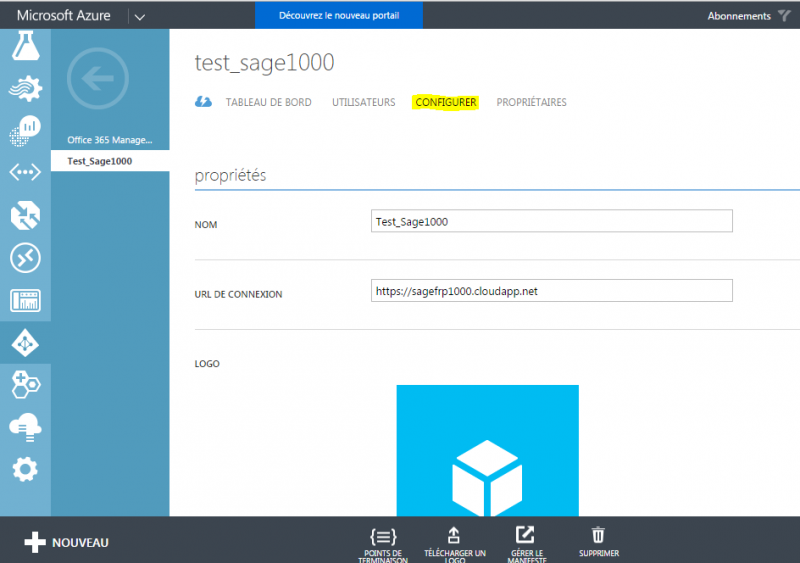
Task: Click the Nouveau plus button
Action: pos(66,542)
